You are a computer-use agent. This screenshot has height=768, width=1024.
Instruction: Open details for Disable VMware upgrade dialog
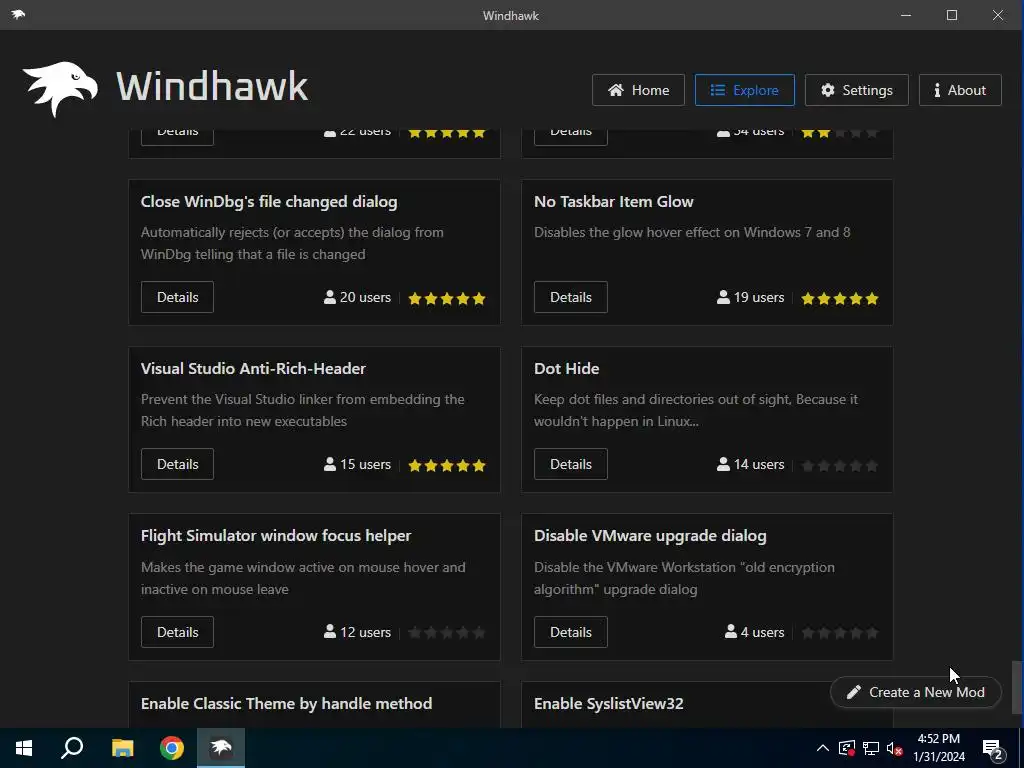[x=571, y=632]
